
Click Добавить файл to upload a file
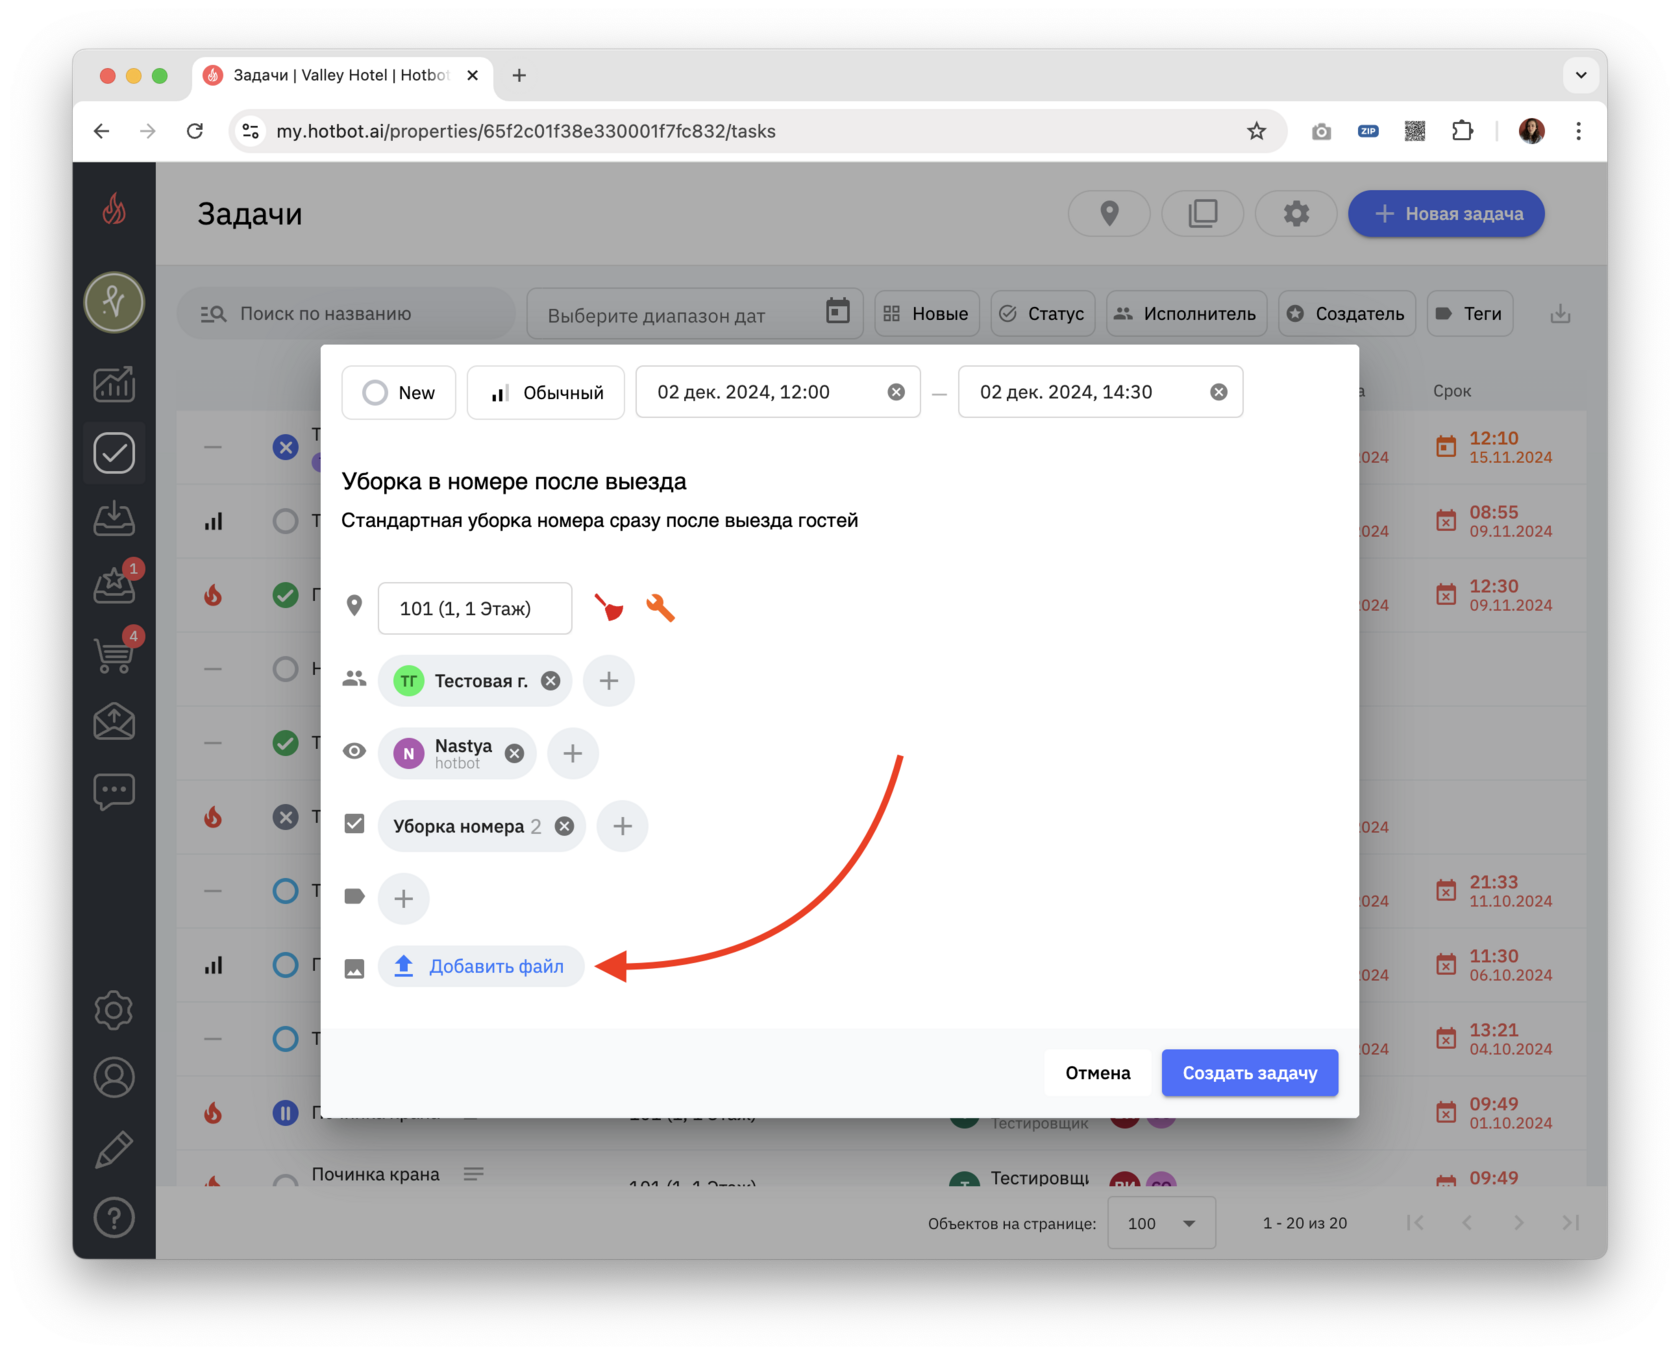480,966
